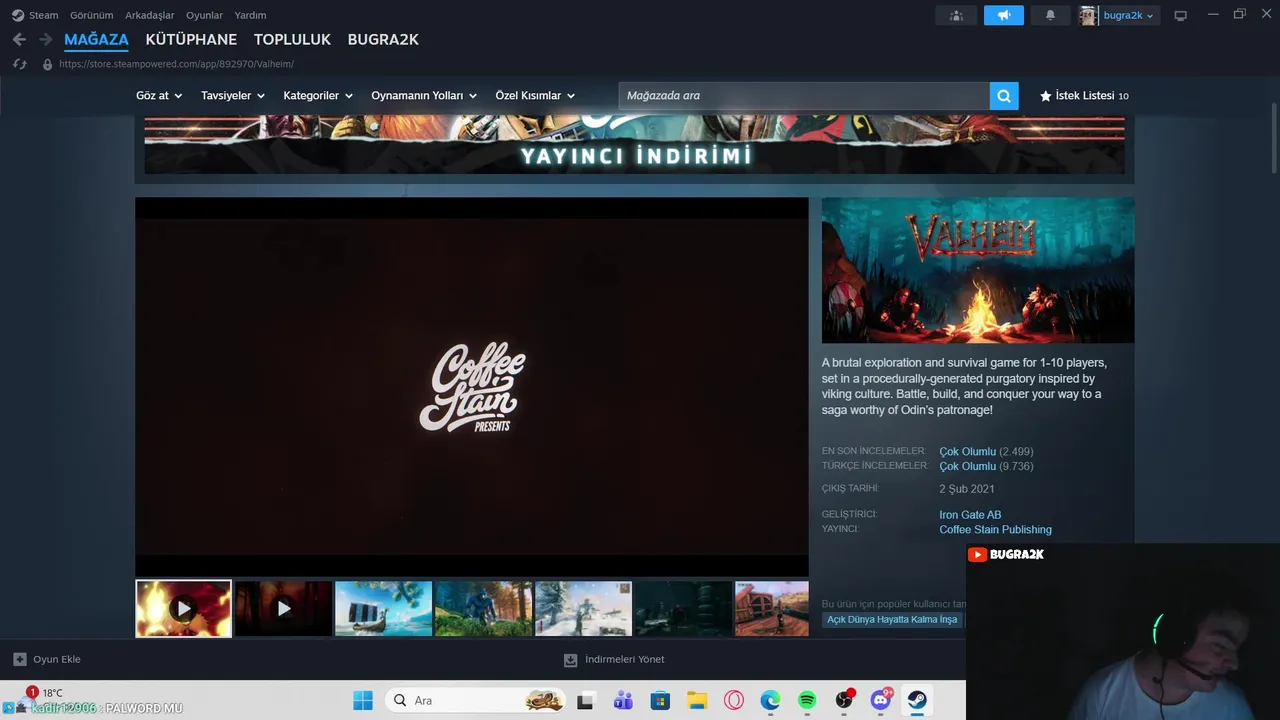Click the Açık Dünya Hayatta Kalma İnşa tag
The image size is (1280, 720).
click(x=892, y=620)
